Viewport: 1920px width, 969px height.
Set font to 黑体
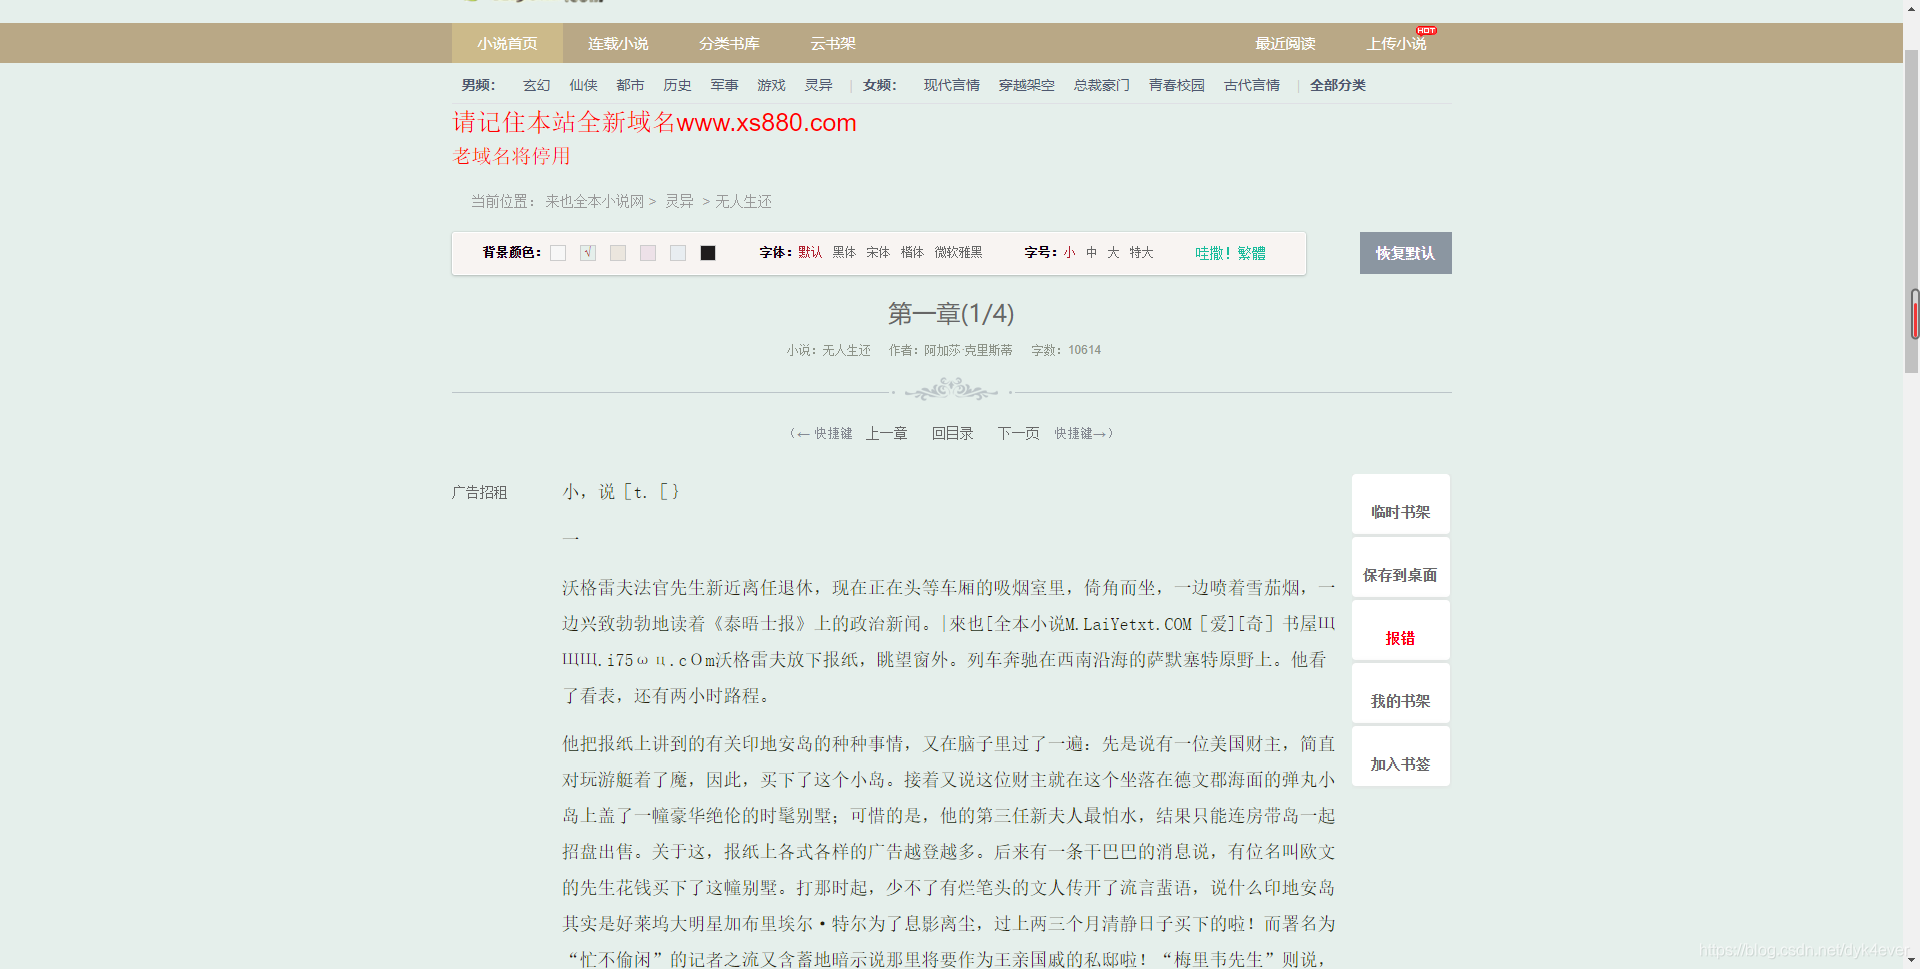tap(844, 252)
